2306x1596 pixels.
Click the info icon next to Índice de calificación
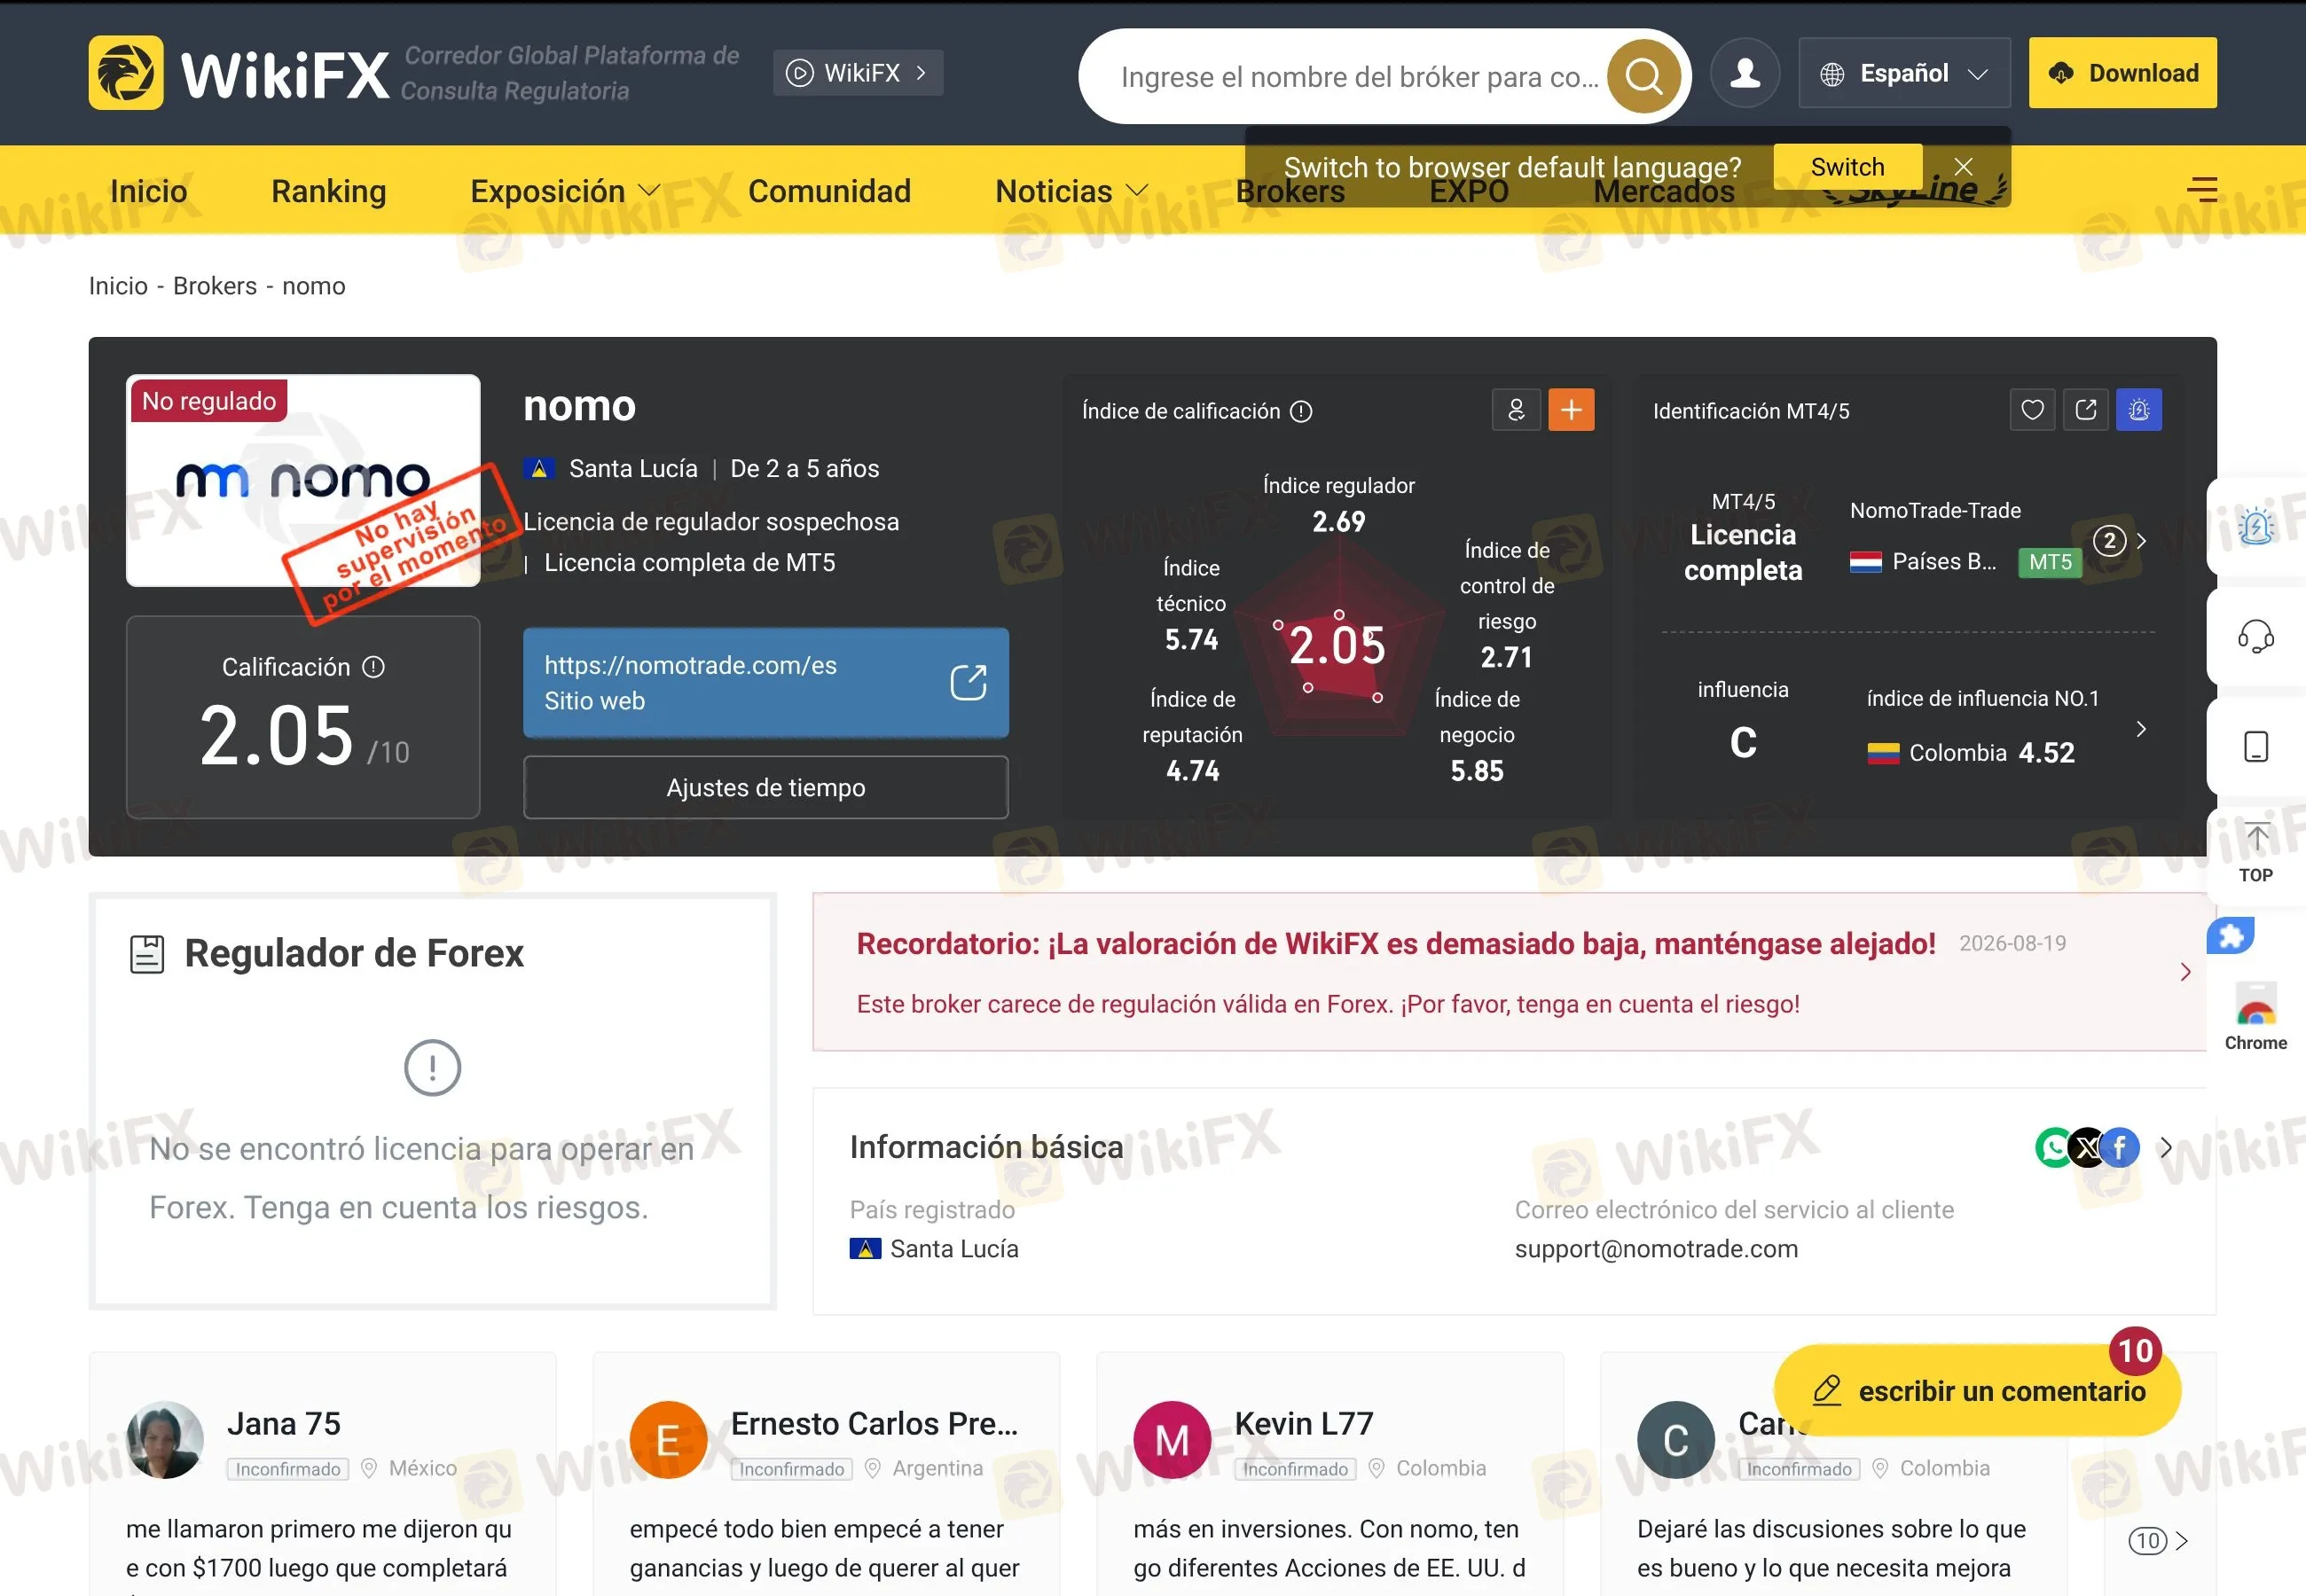tap(1301, 411)
